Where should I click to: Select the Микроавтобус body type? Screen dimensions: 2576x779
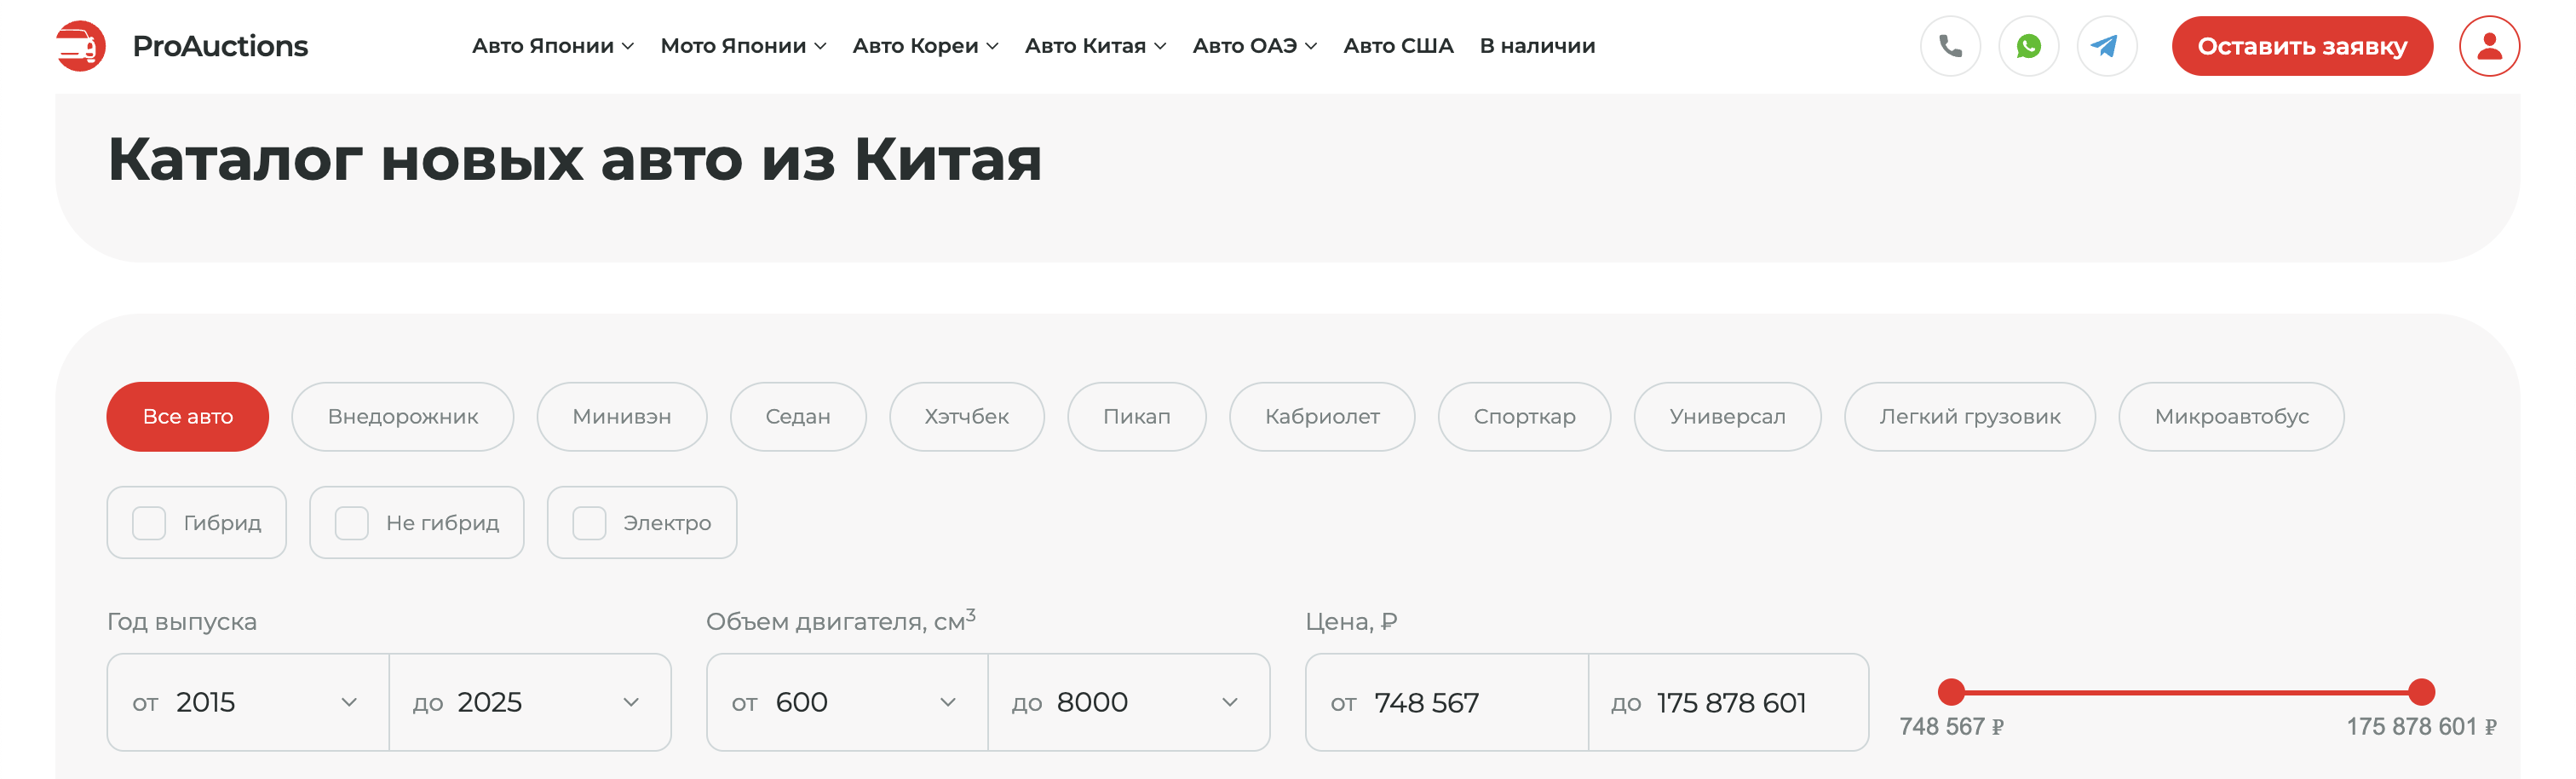2231,417
